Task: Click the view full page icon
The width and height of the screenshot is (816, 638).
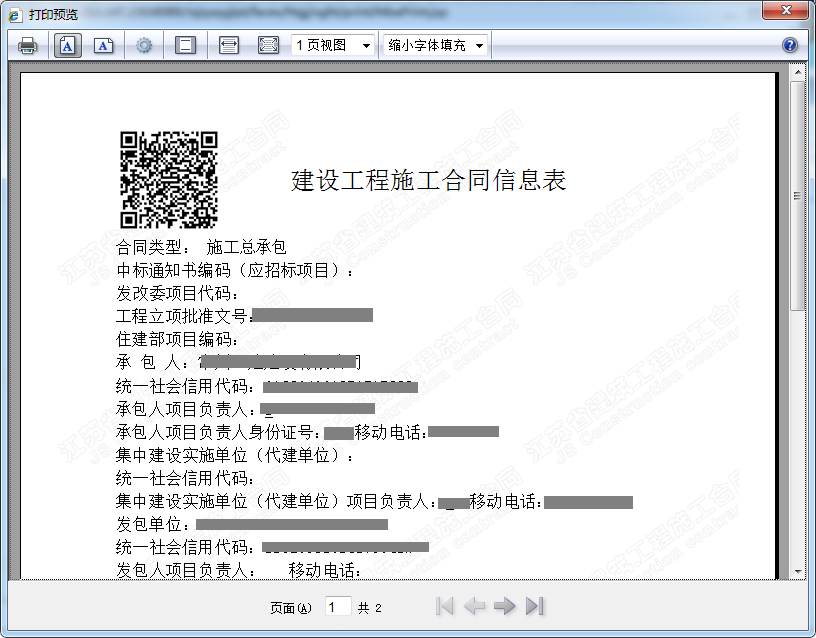Action: (x=268, y=45)
